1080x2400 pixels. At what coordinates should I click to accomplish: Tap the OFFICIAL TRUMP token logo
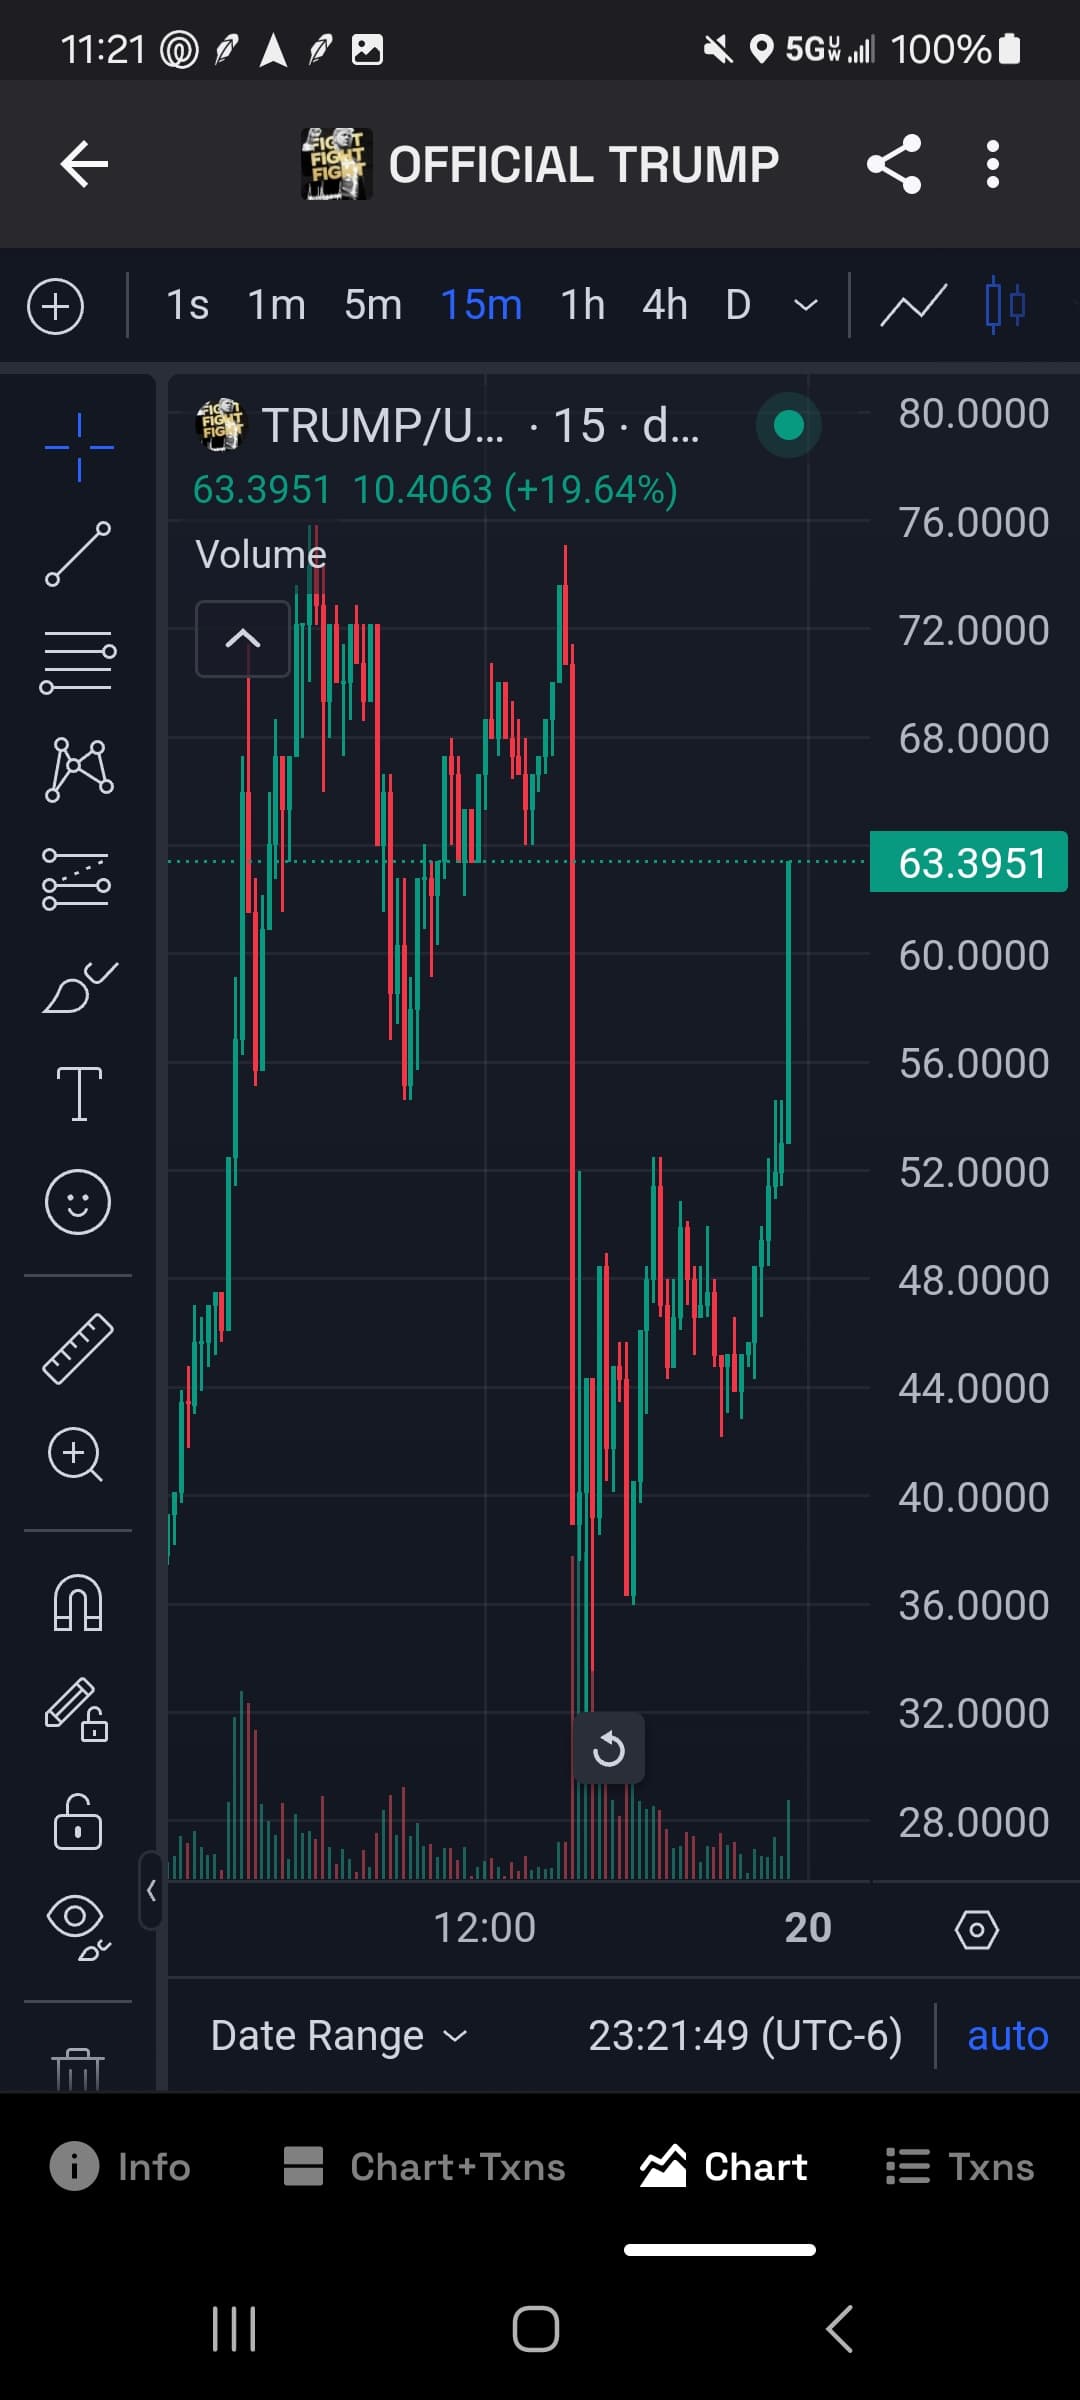pyautogui.click(x=337, y=164)
